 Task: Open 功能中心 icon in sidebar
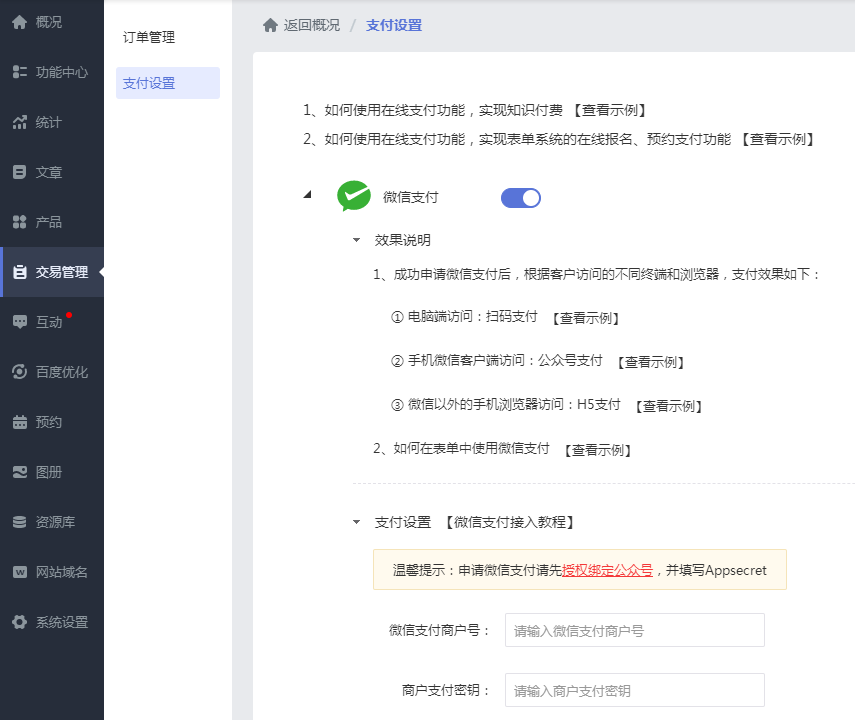[20, 72]
